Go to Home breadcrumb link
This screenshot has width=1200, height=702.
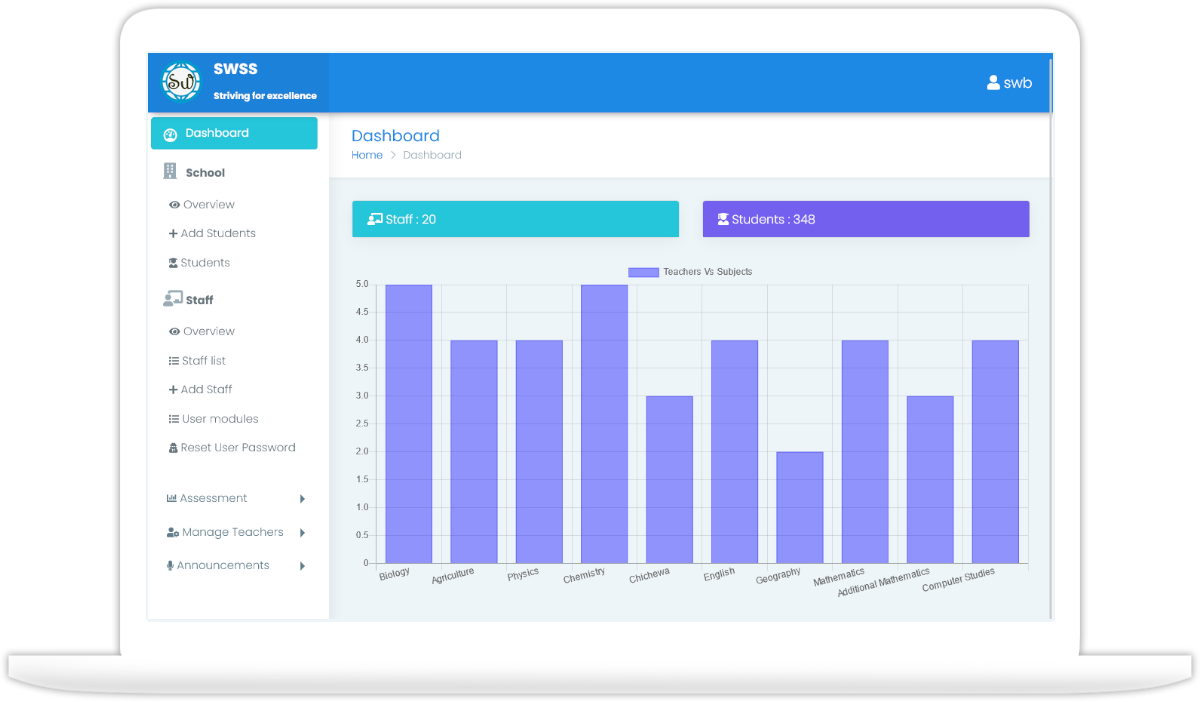click(367, 156)
